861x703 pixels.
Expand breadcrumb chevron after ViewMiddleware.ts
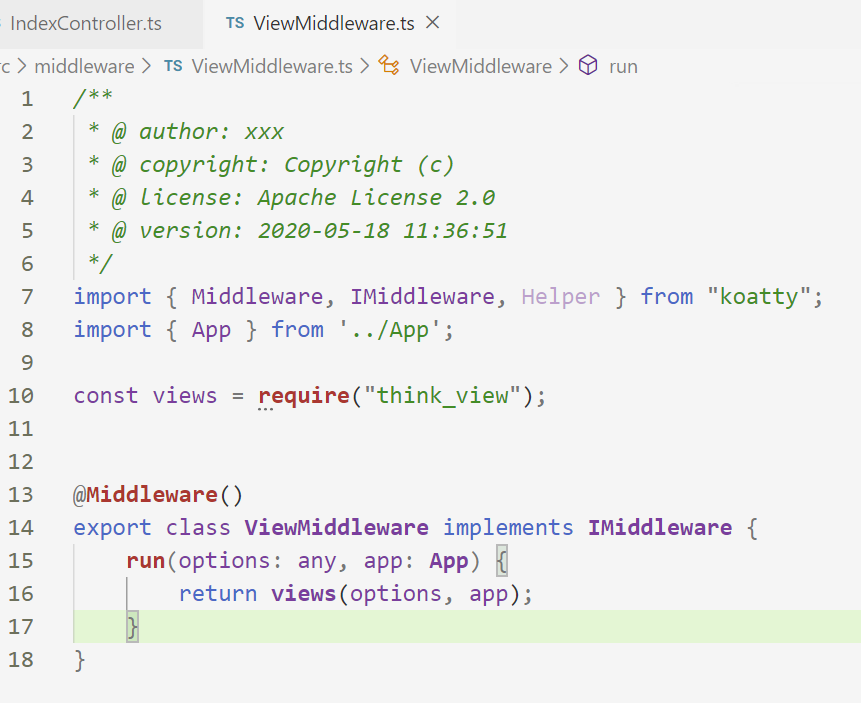pos(365,66)
